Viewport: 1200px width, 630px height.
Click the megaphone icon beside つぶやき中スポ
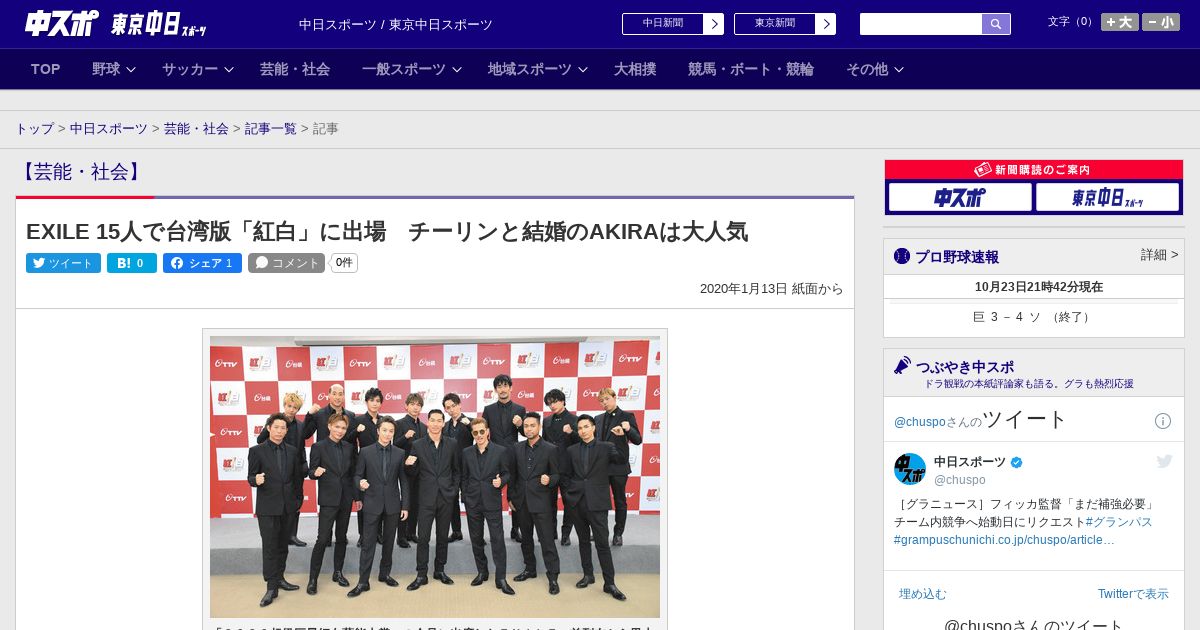(902, 365)
